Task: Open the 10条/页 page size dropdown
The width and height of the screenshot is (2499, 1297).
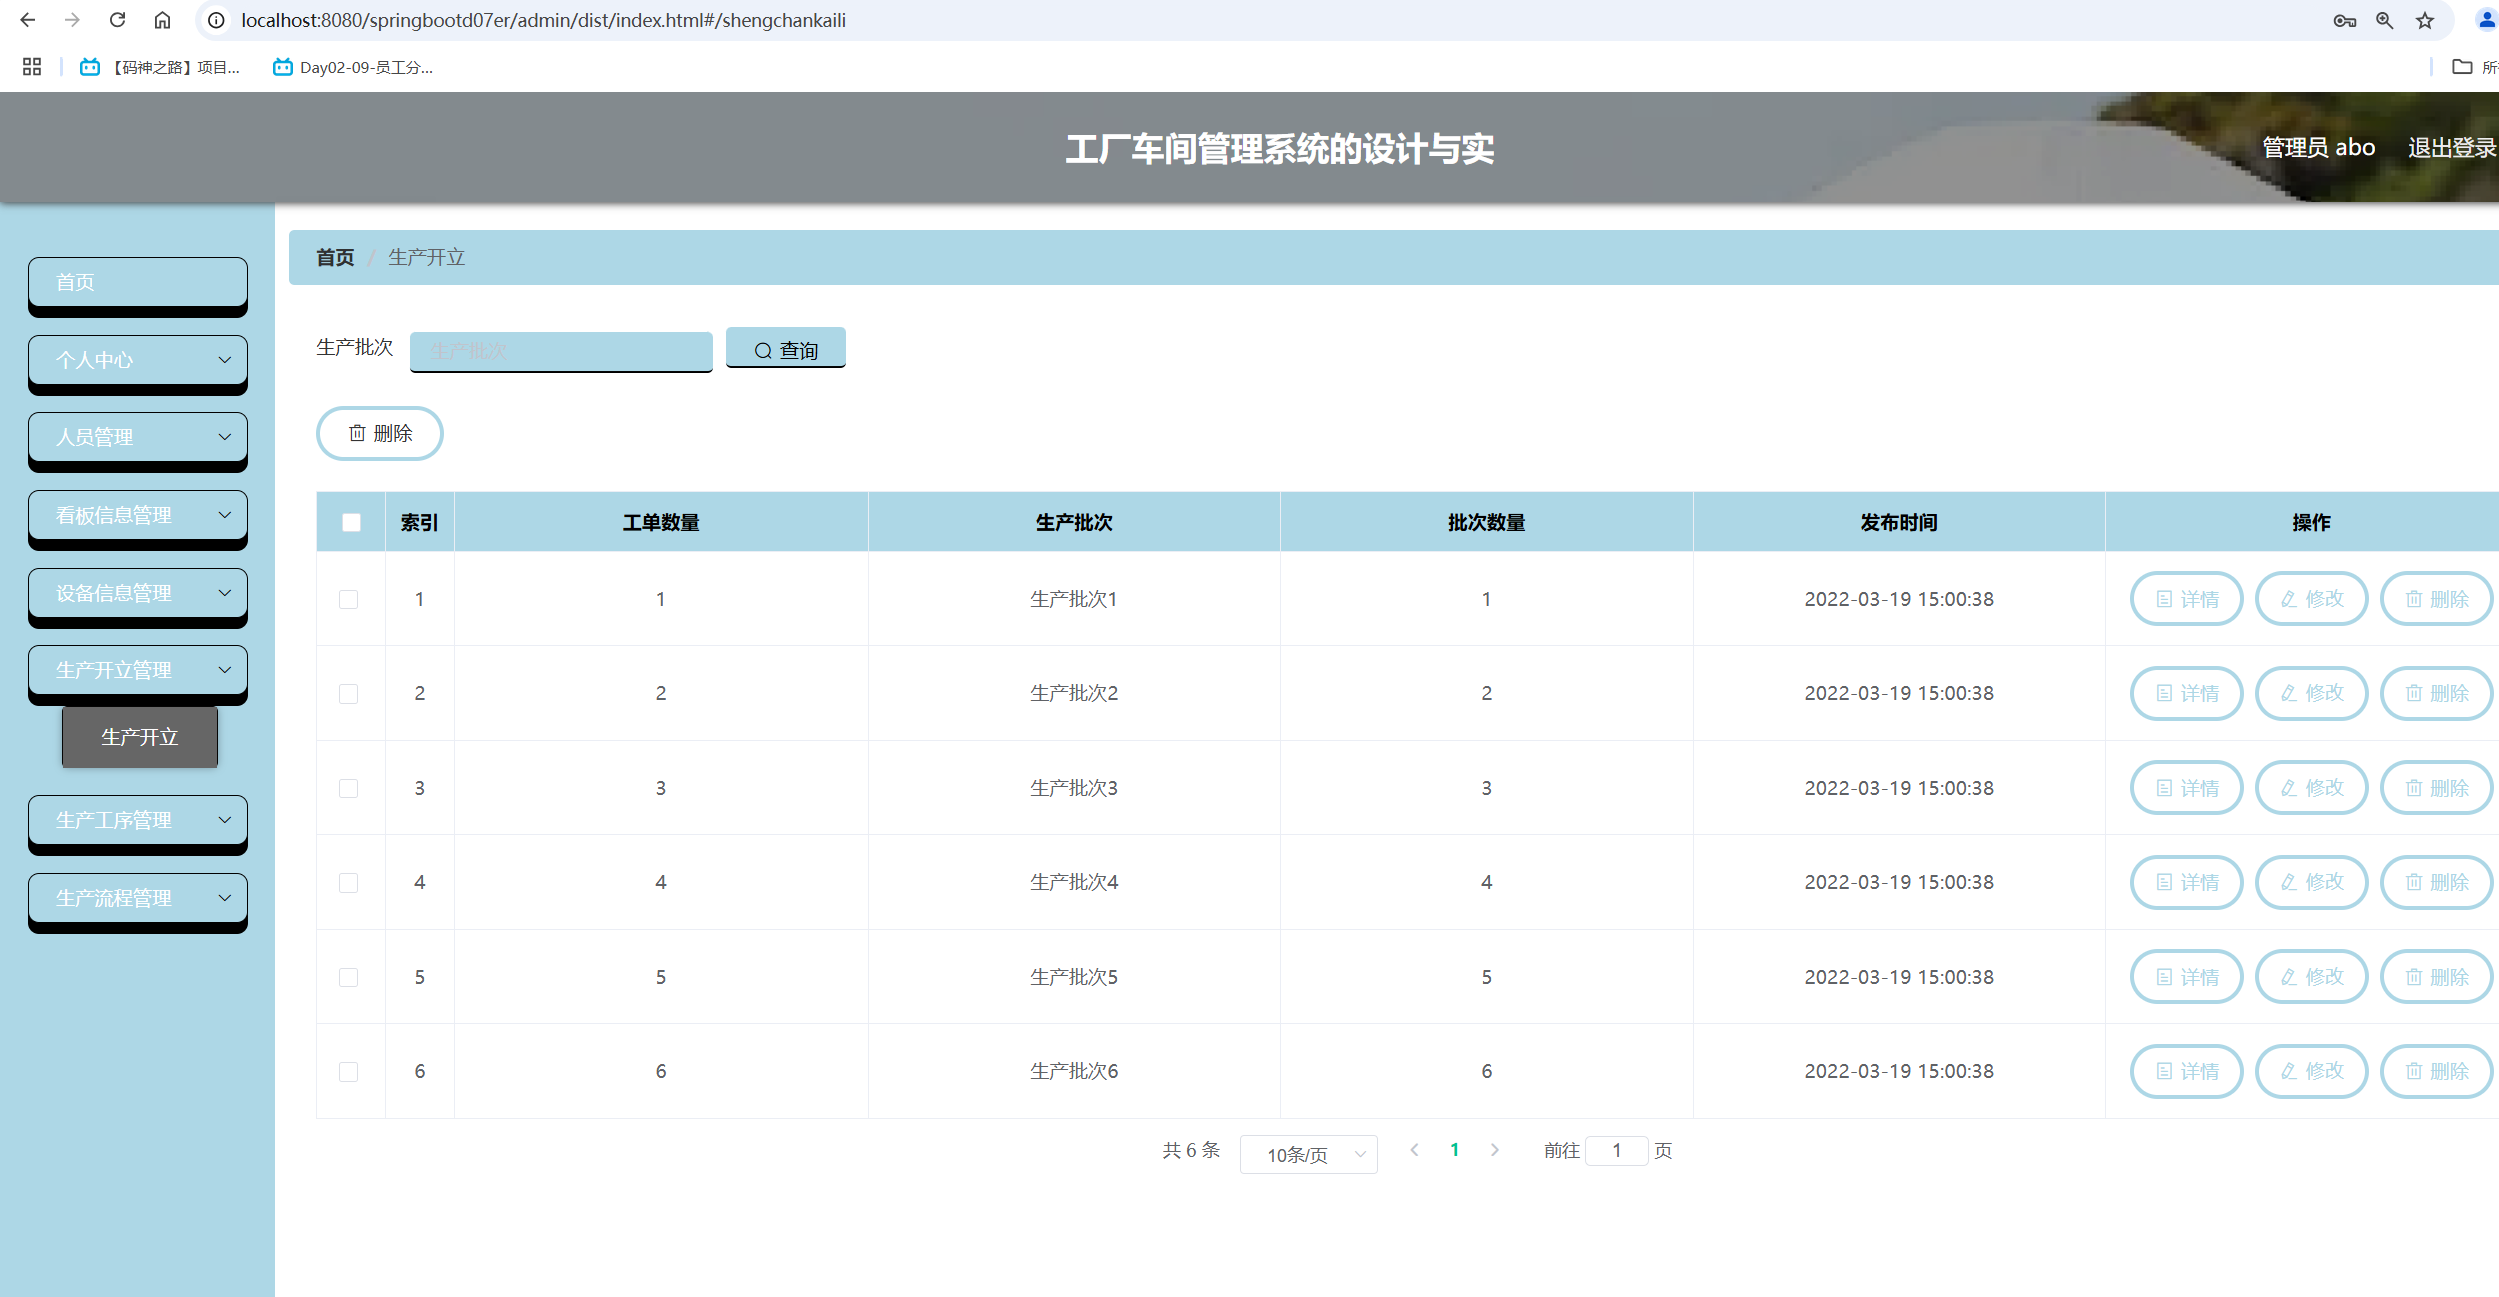Action: coord(1308,1154)
